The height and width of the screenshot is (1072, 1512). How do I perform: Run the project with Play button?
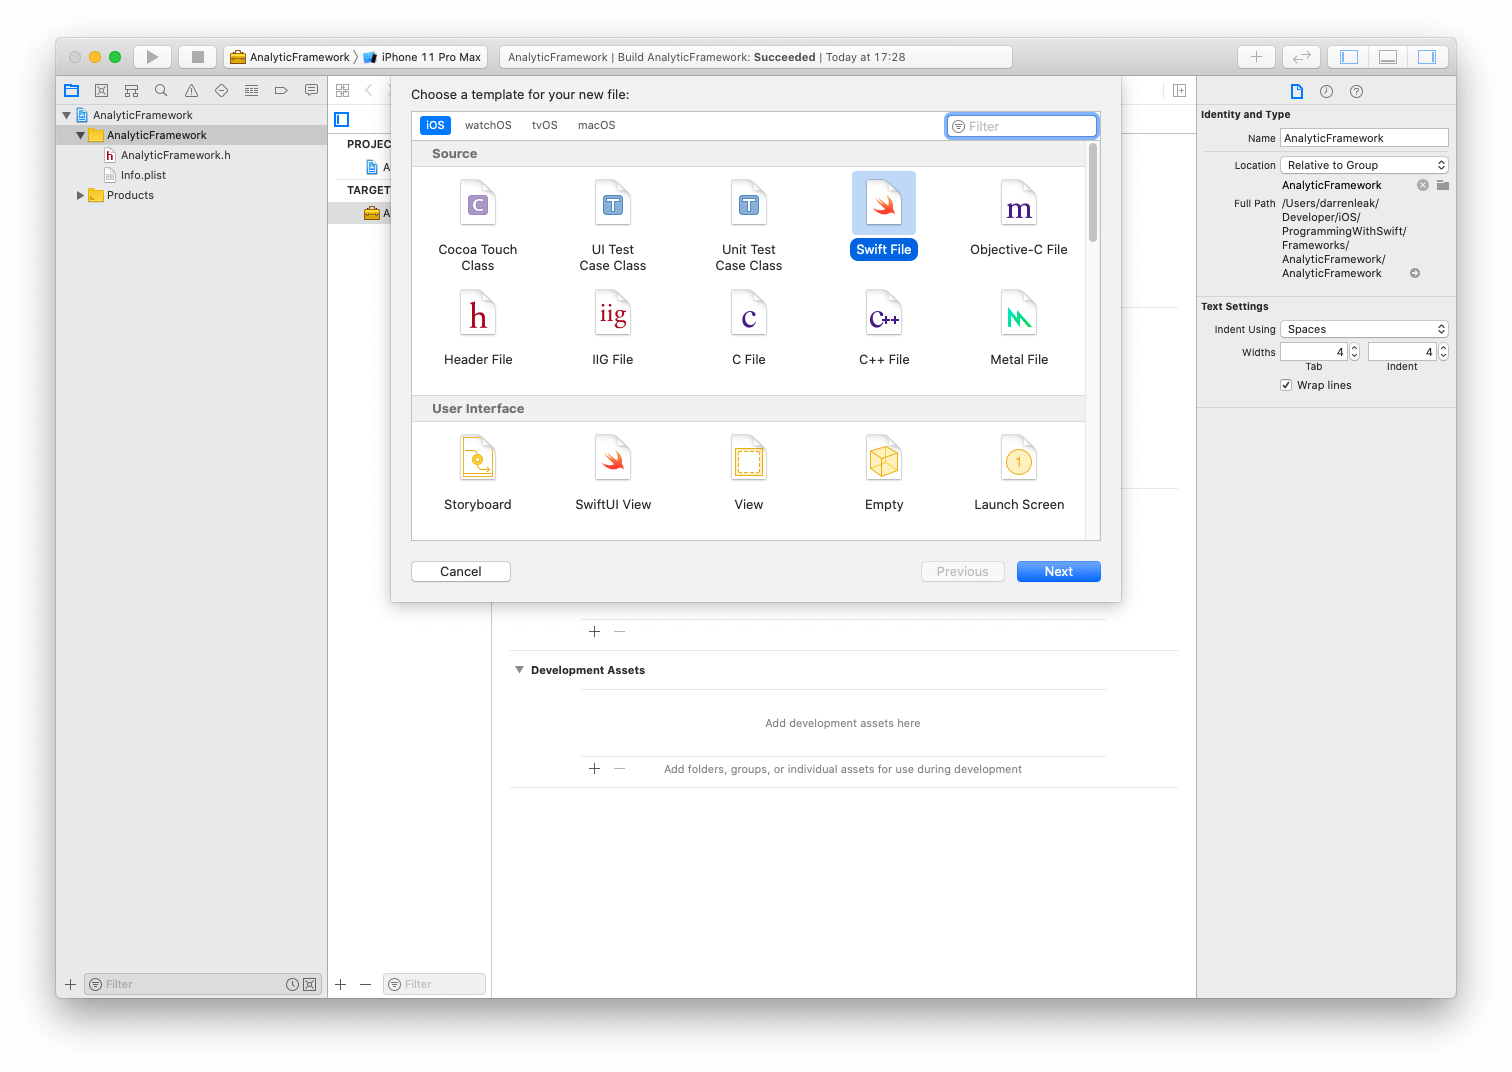click(x=152, y=57)
